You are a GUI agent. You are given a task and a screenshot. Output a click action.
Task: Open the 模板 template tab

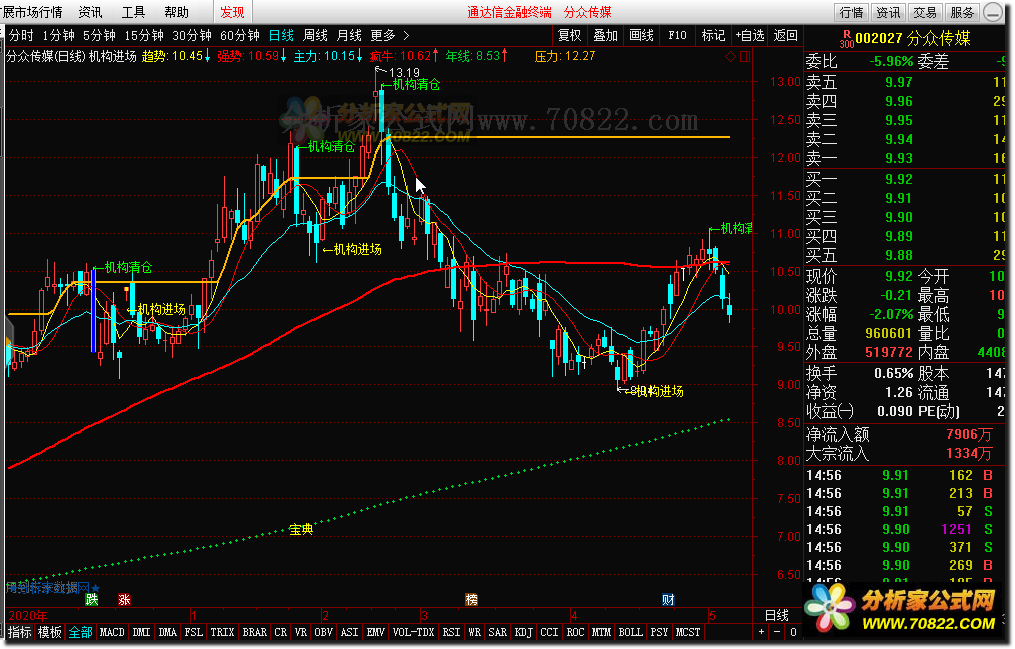coord(50,632)
